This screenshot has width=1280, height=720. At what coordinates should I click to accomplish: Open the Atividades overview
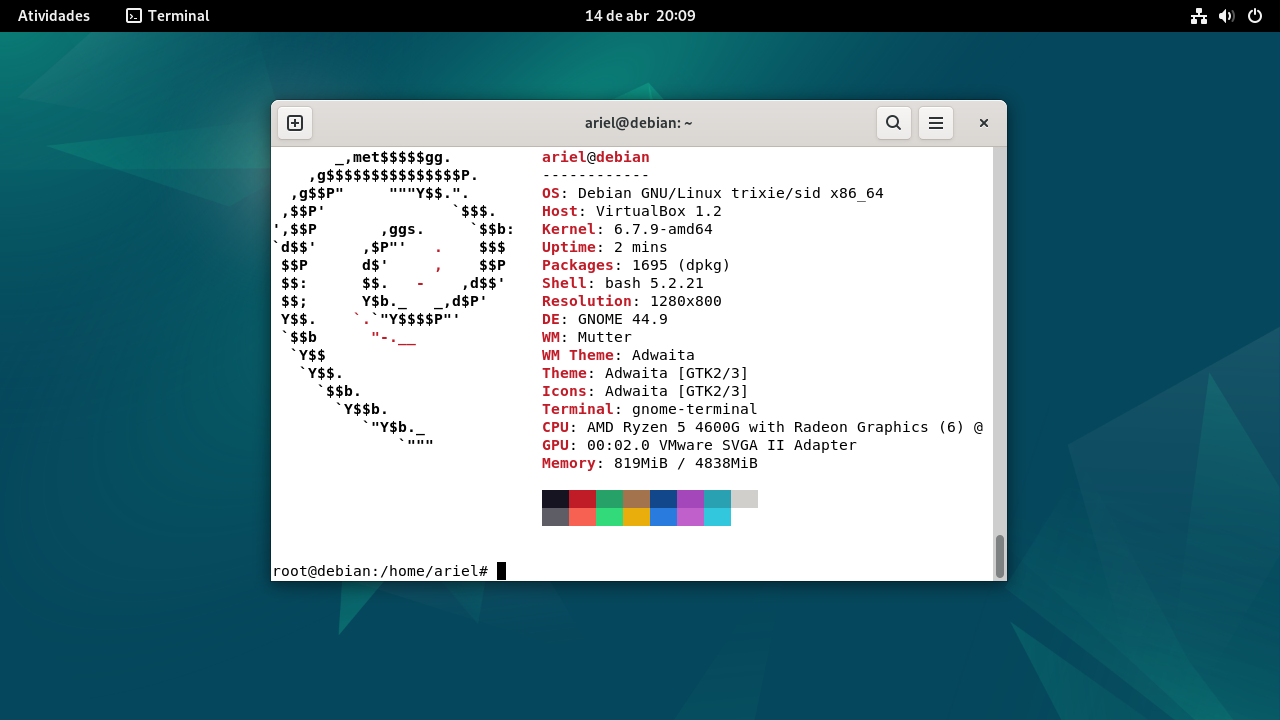[x=54, y=16]
